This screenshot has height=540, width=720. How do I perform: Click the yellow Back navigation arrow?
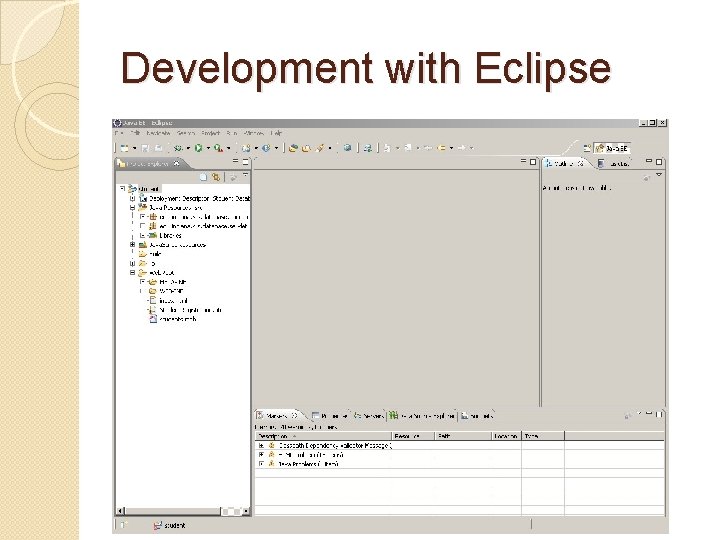click(441, 148)
